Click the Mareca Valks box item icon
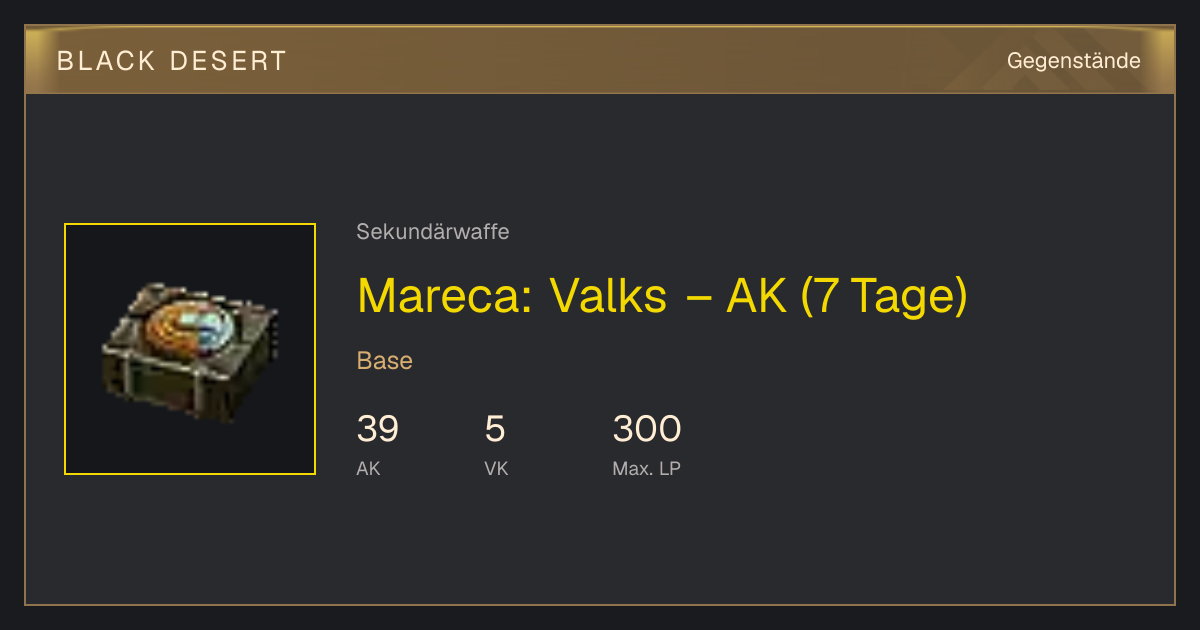Image resolution: width=1200 pixels, height=630 pixels. 190,349
